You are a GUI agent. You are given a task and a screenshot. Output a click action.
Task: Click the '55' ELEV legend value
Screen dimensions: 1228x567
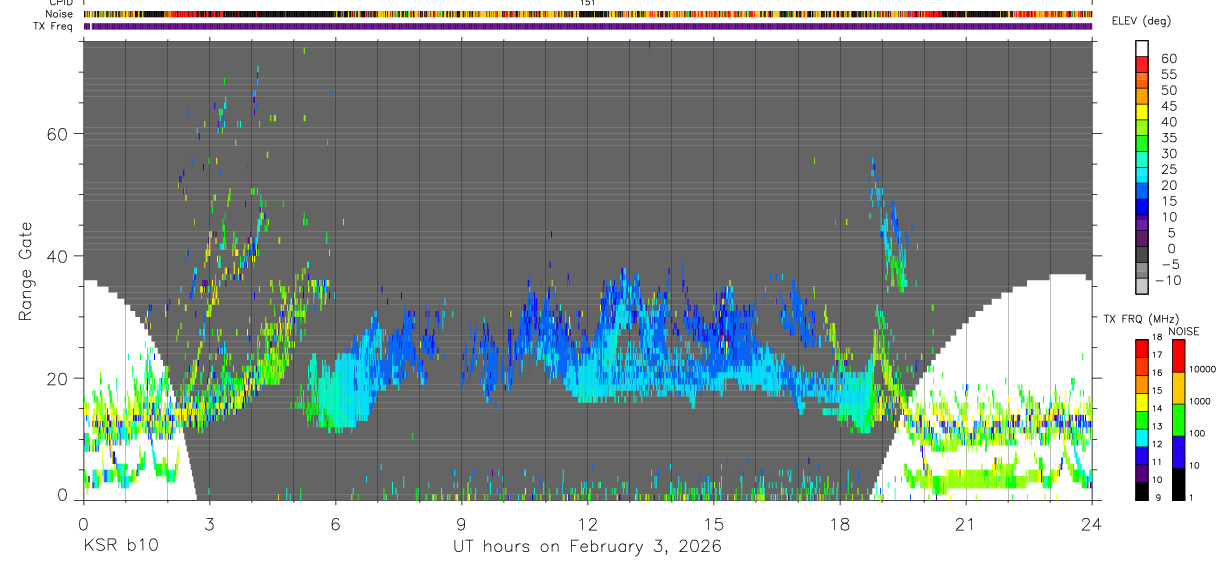(1168, 75)
